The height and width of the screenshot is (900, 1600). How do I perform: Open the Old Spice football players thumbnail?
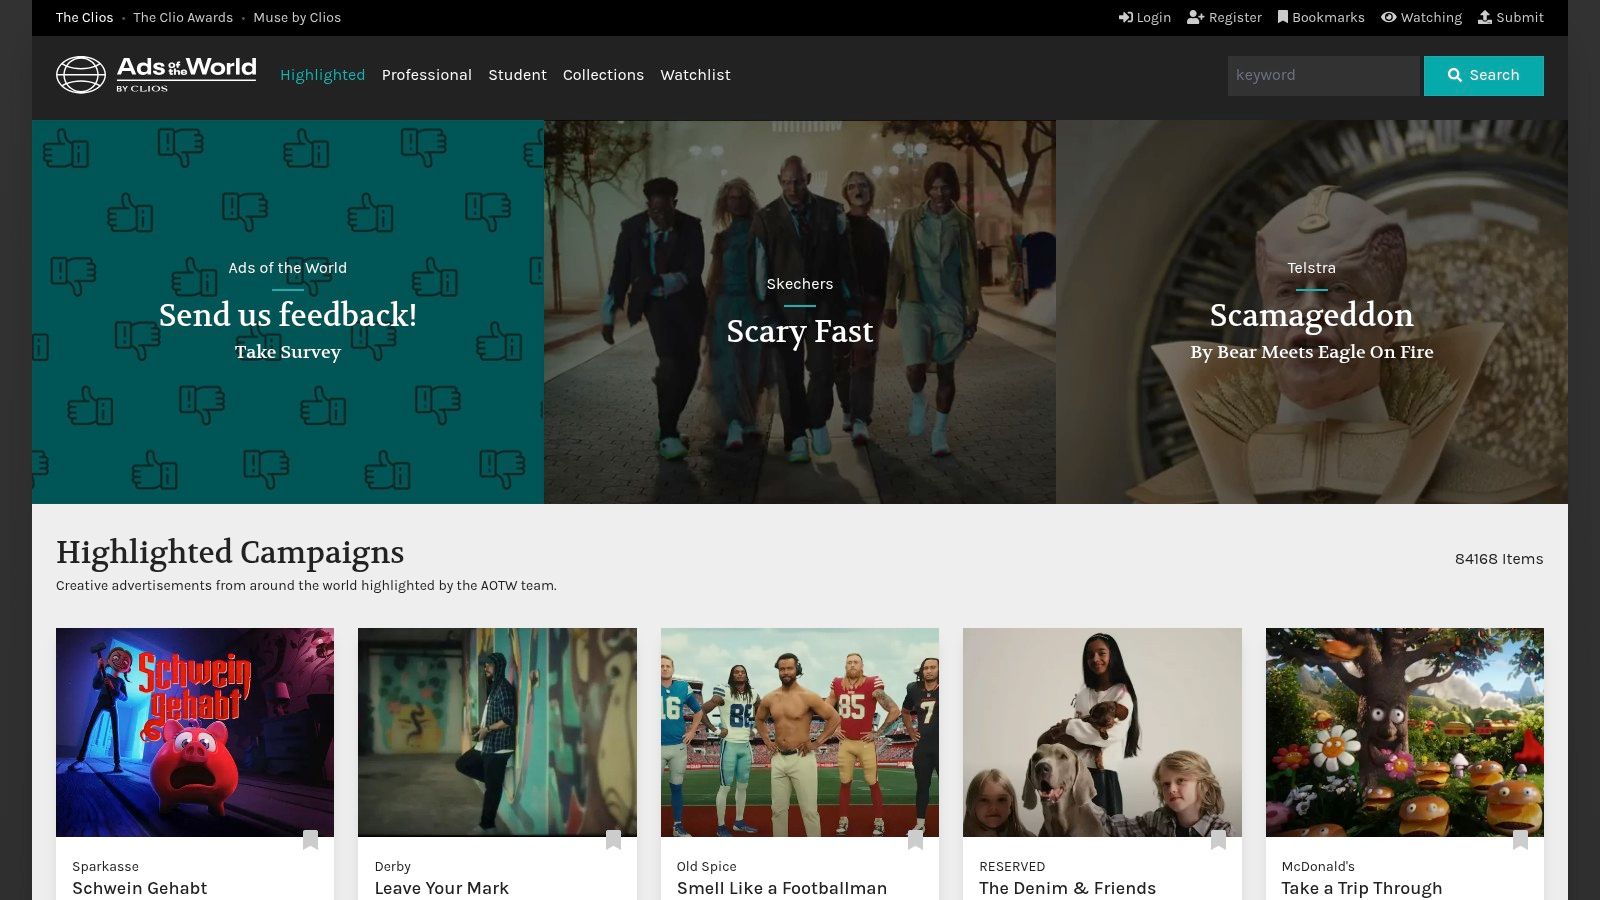click(800, 732)
